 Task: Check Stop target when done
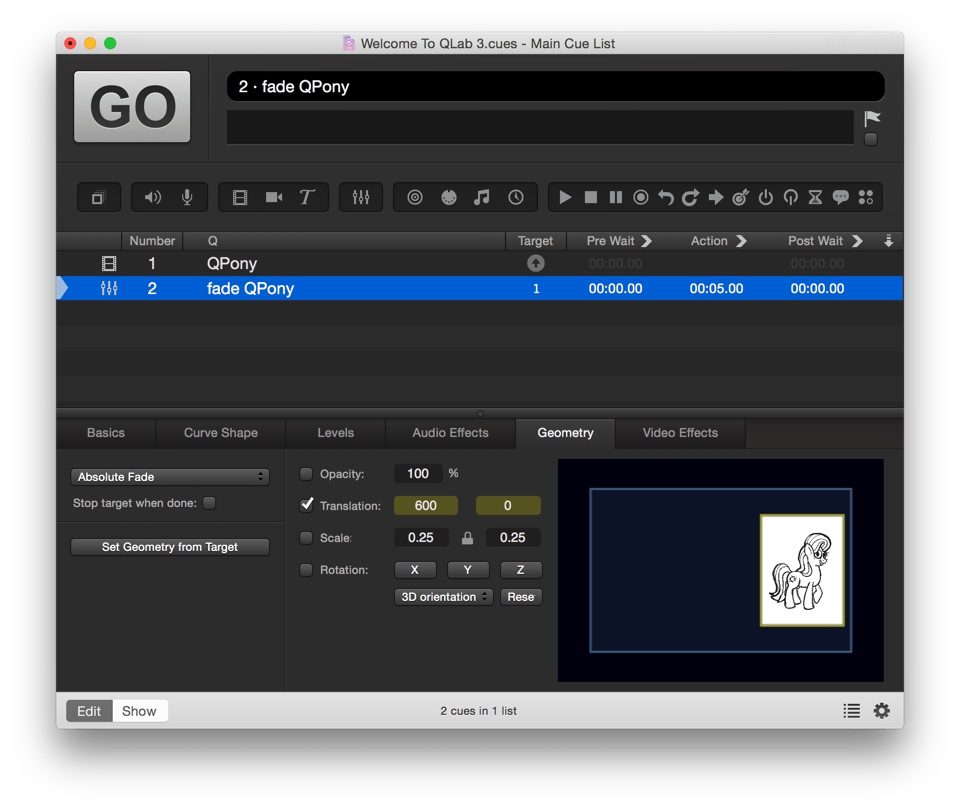209,503
